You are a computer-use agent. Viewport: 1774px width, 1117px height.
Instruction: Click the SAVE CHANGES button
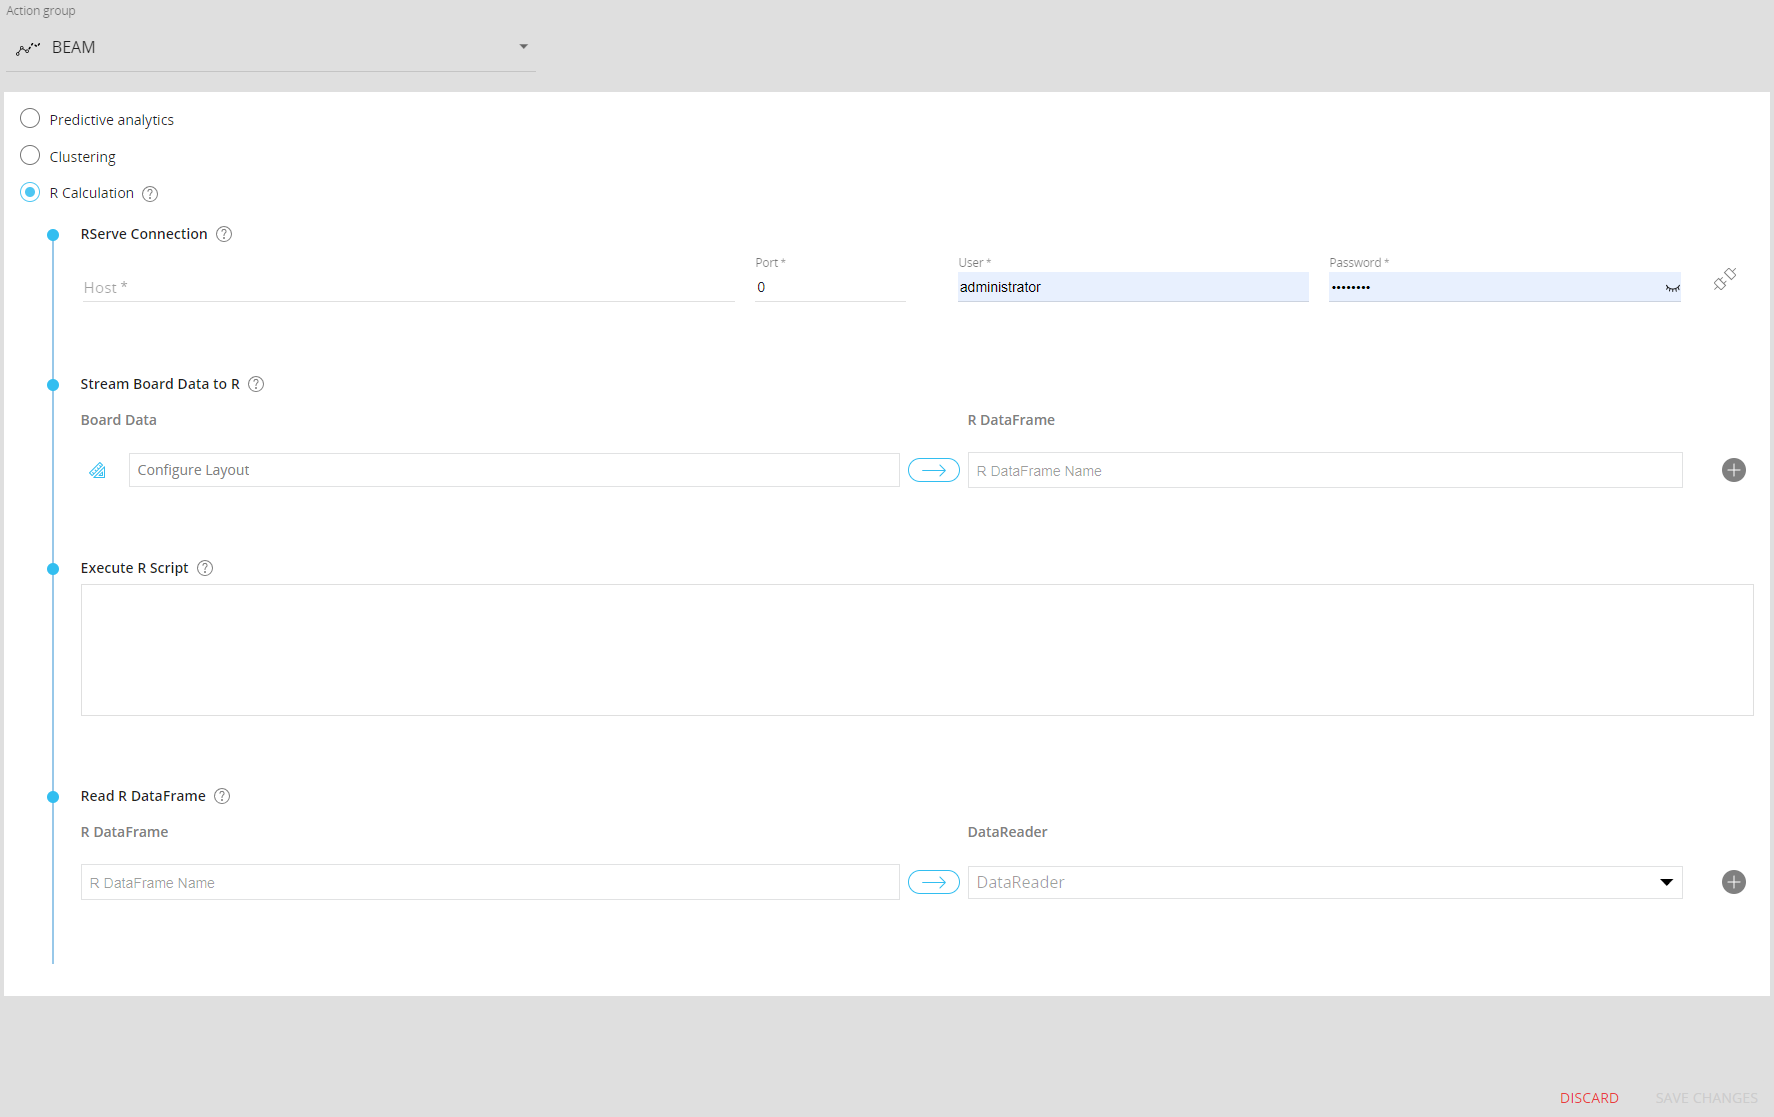(1705, 1098)
